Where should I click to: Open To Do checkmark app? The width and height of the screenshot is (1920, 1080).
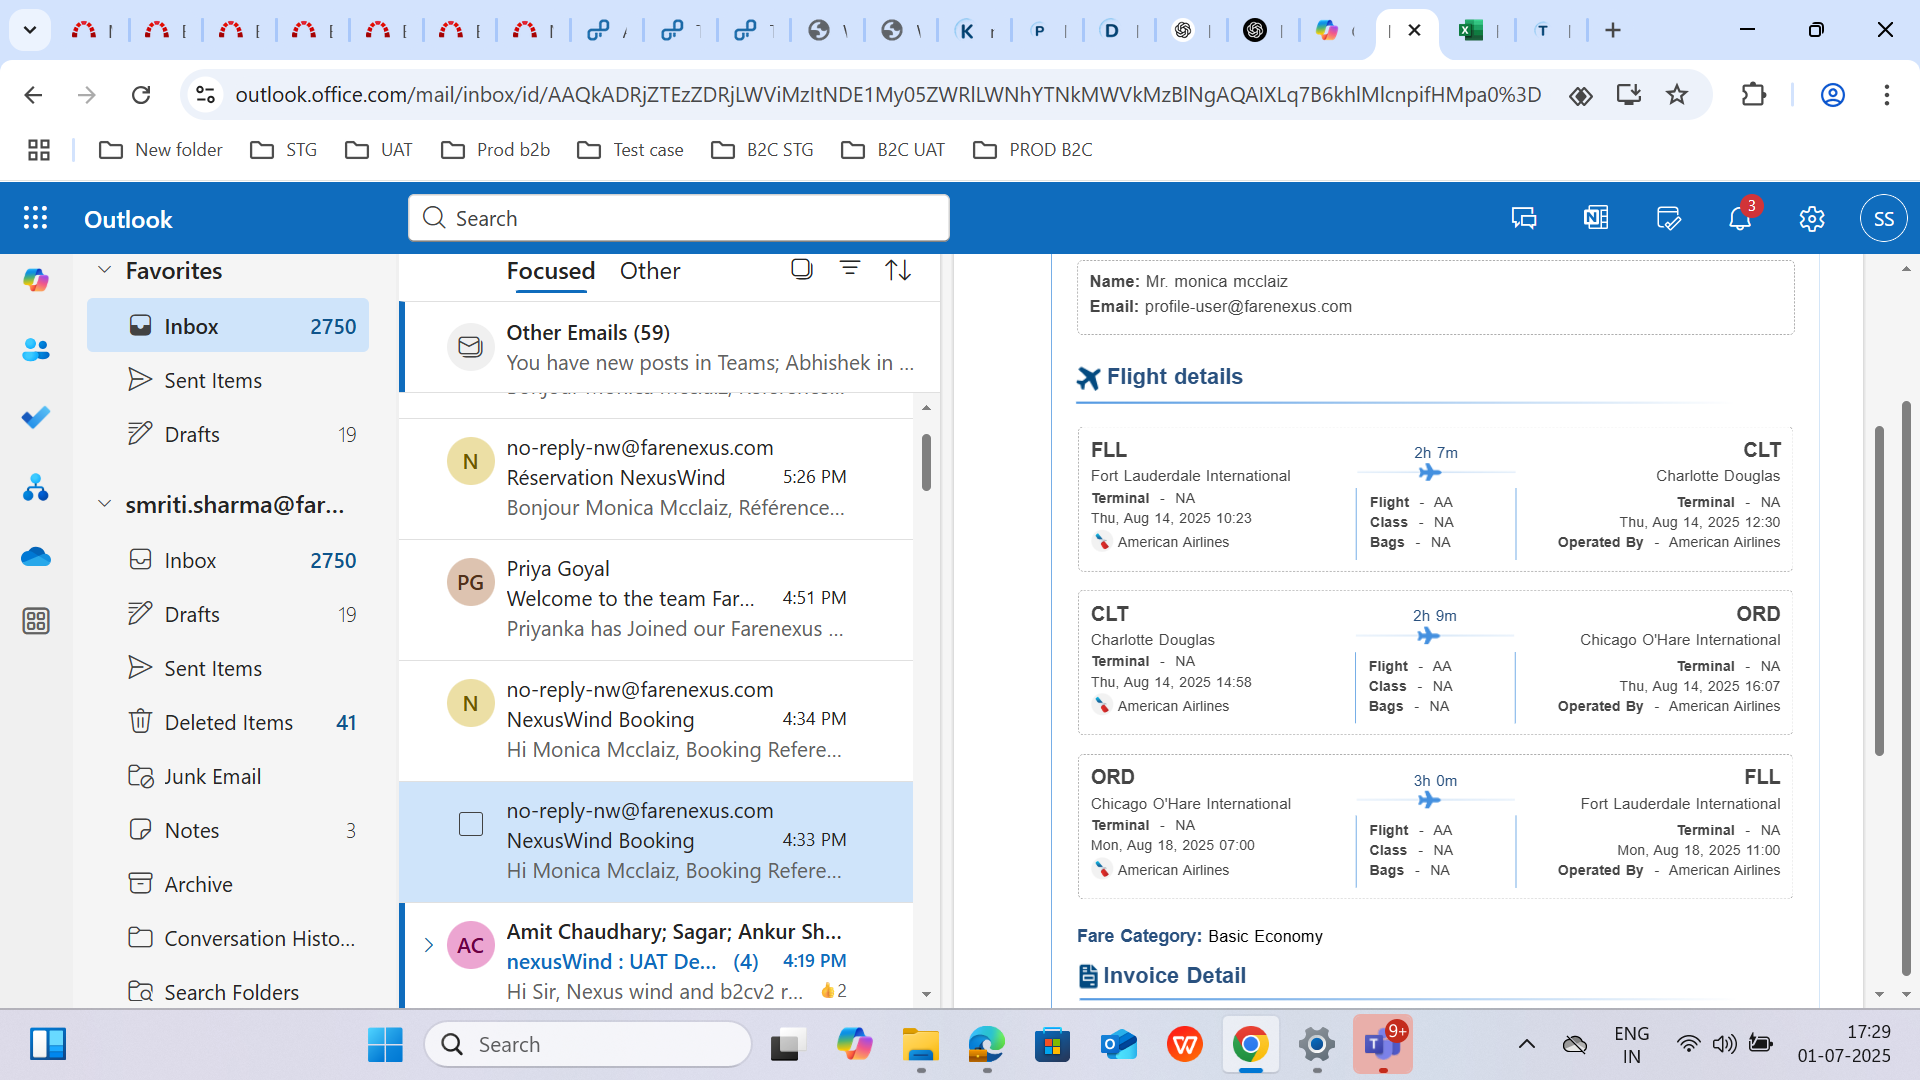36,418
